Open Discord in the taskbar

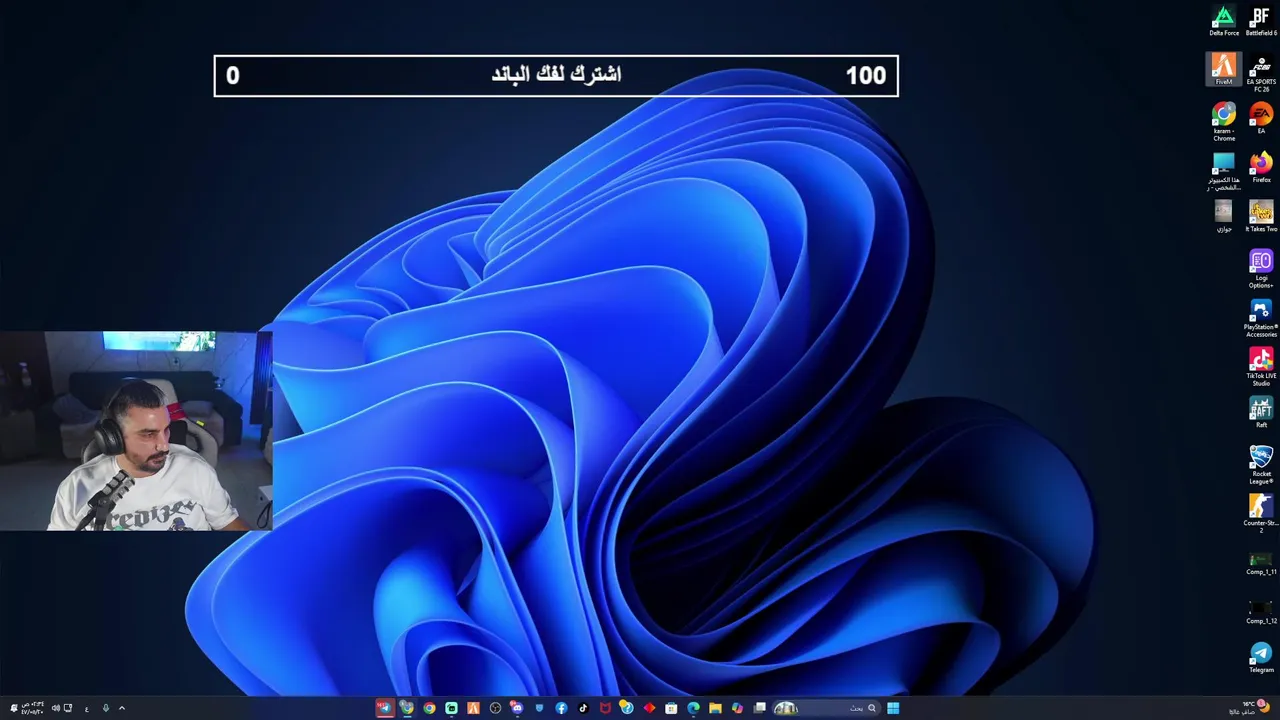(517, 708)
